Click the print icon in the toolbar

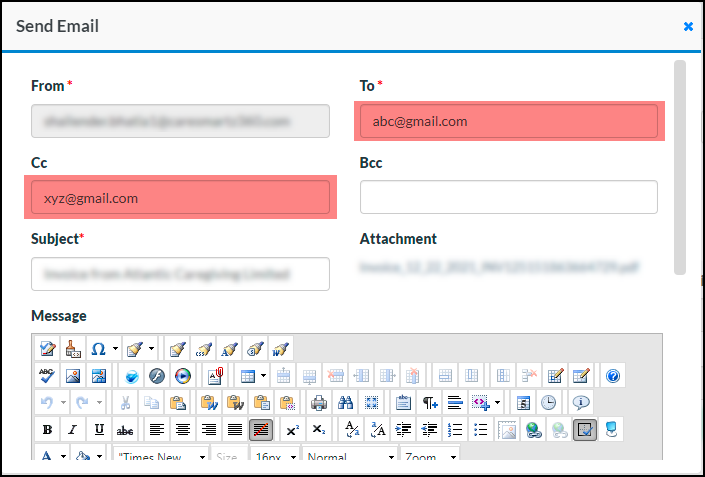319,403
